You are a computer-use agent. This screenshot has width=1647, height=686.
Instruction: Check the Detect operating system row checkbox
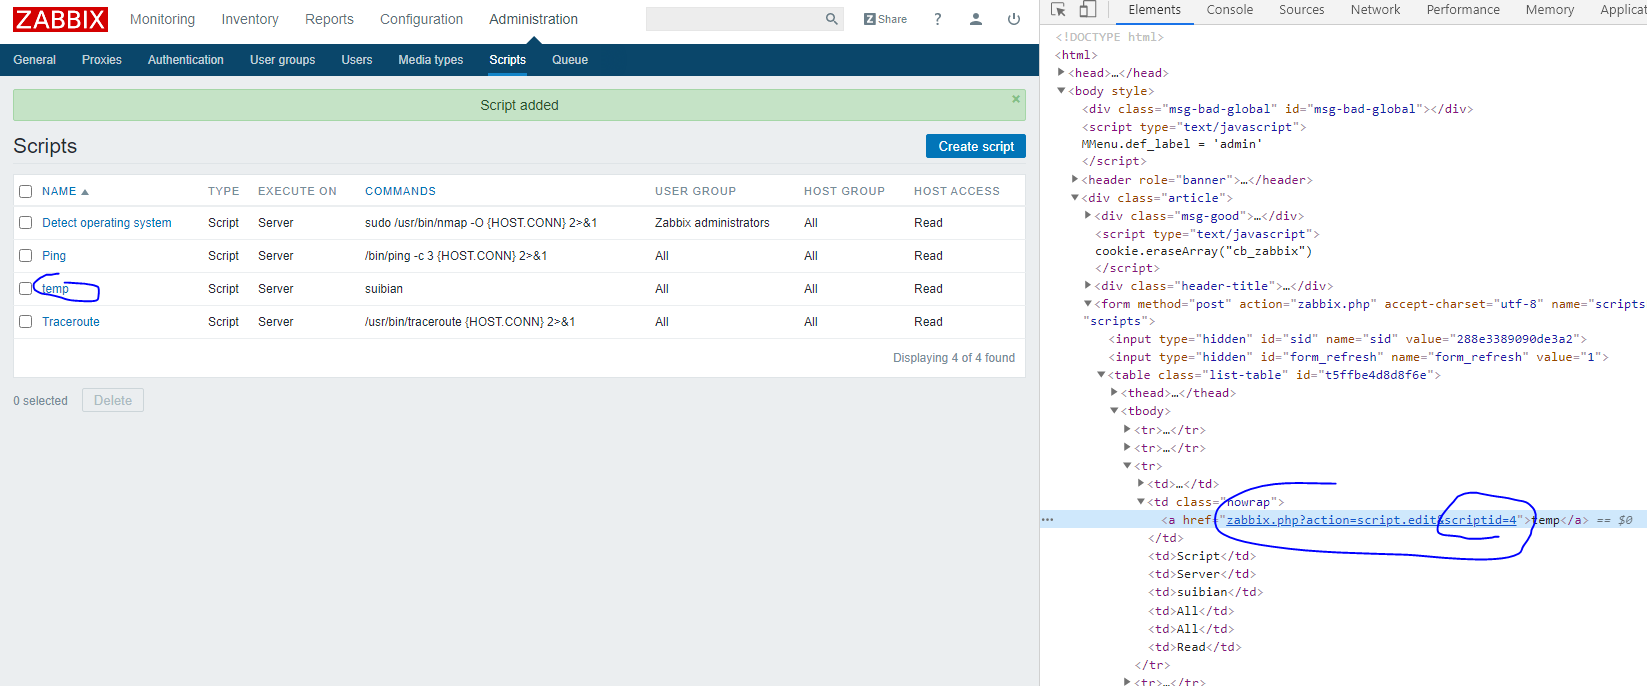pos(26,223)
